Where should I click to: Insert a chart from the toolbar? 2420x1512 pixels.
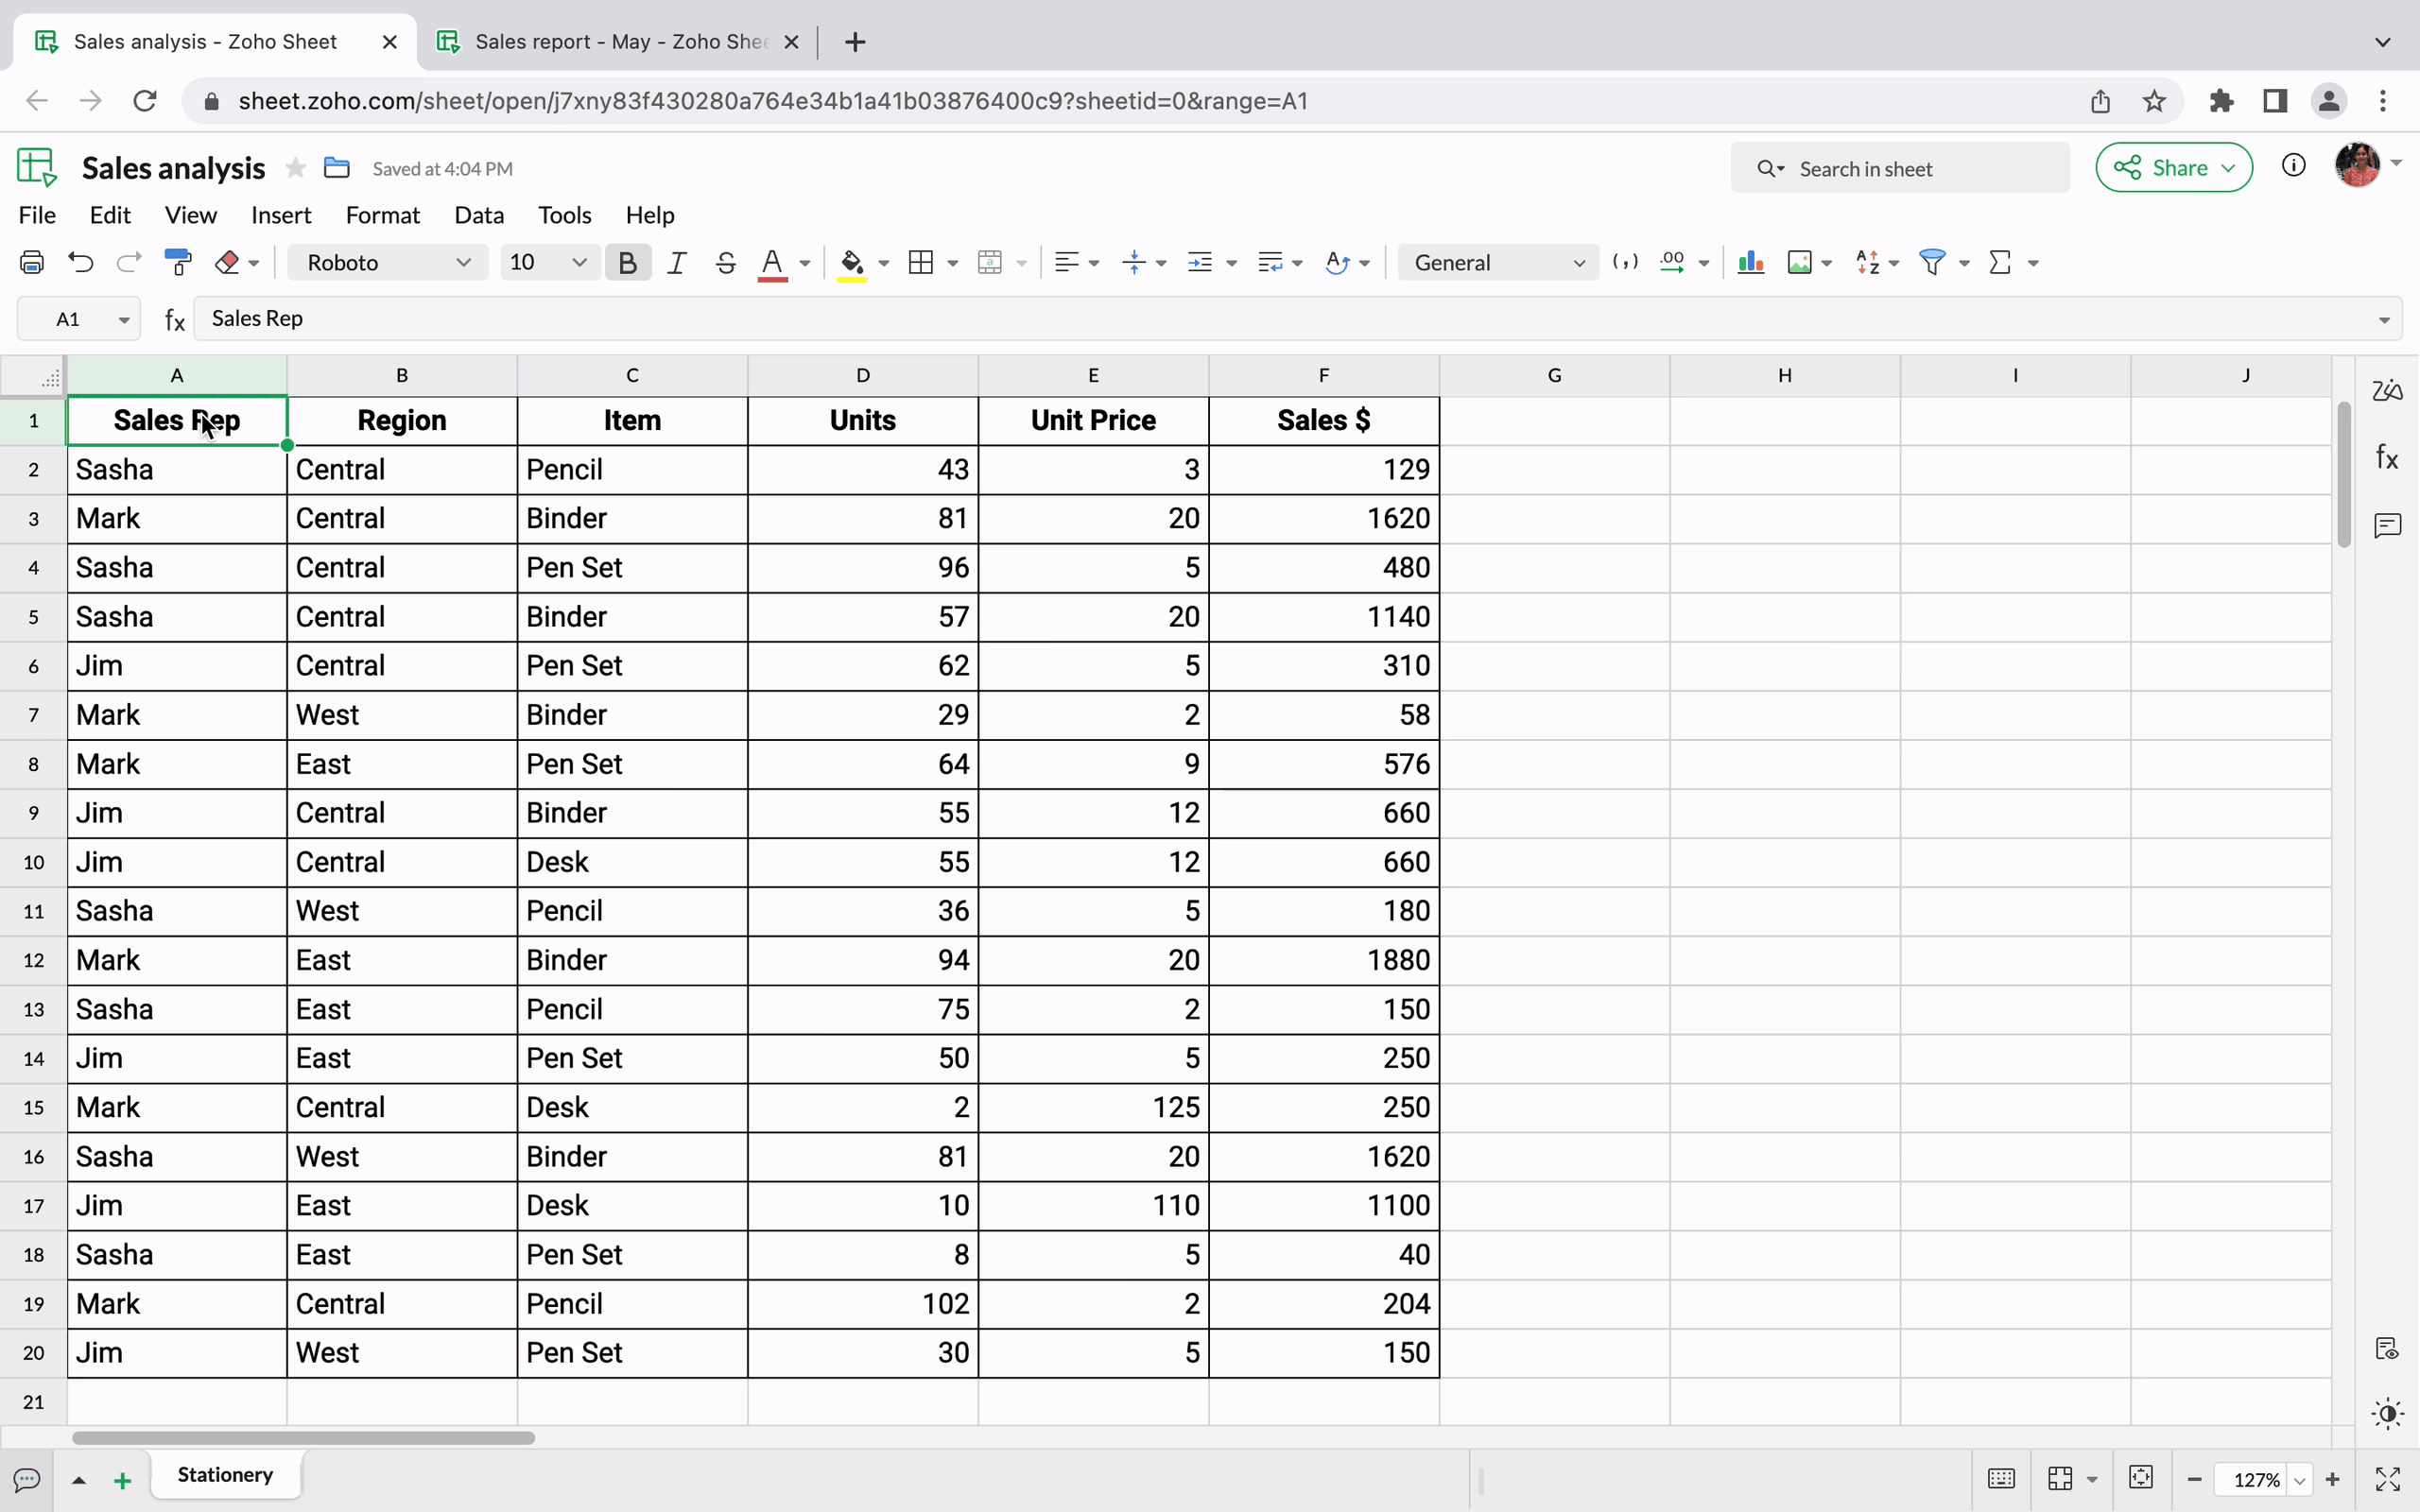(1750, 263)
